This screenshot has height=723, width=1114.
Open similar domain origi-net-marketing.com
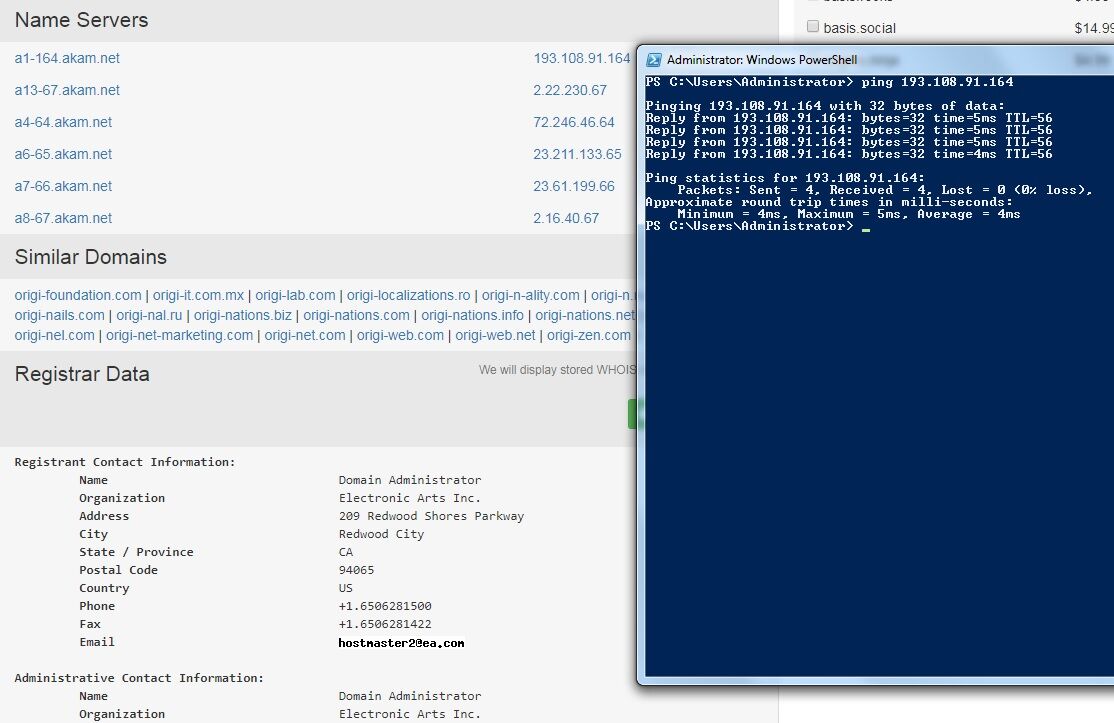tap(180, 335)
